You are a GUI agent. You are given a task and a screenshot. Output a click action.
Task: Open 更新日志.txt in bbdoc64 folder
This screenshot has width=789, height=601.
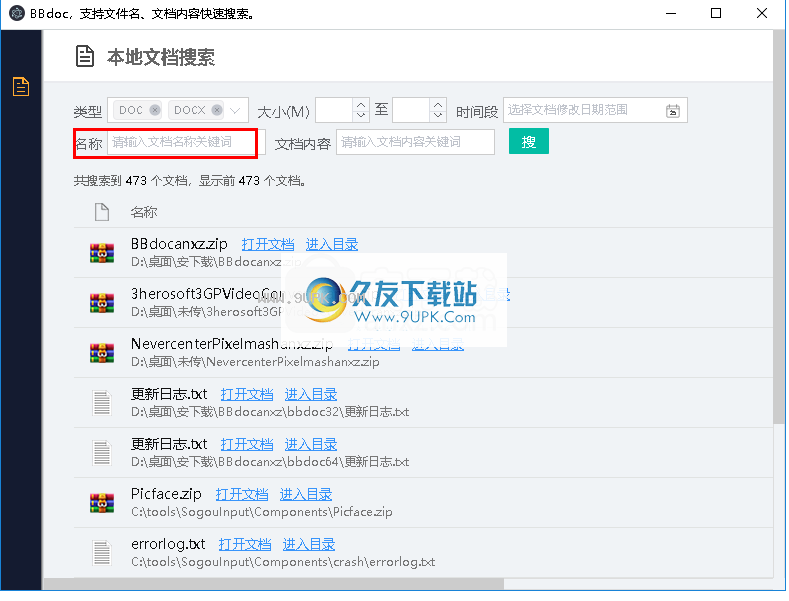coord(247,444)
